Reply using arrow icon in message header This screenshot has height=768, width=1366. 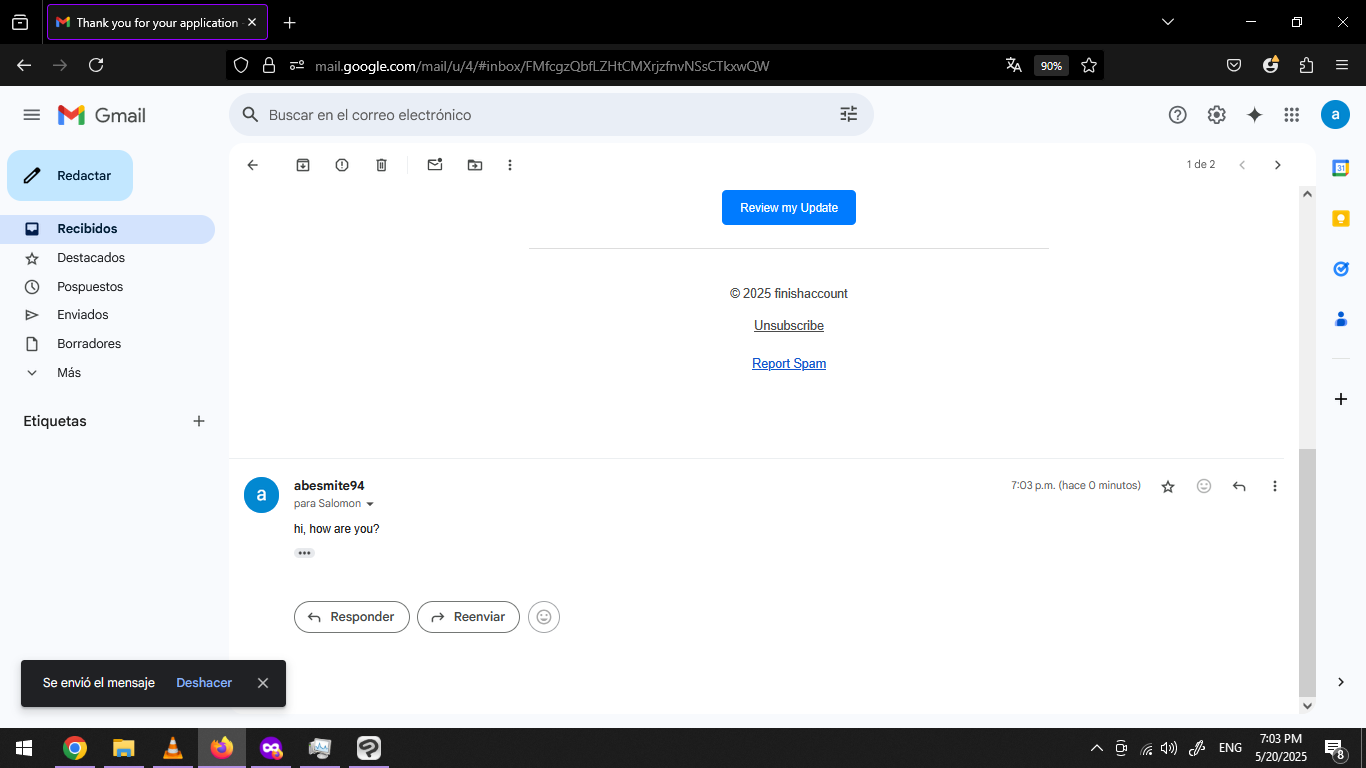click(x=1239, y=486)
